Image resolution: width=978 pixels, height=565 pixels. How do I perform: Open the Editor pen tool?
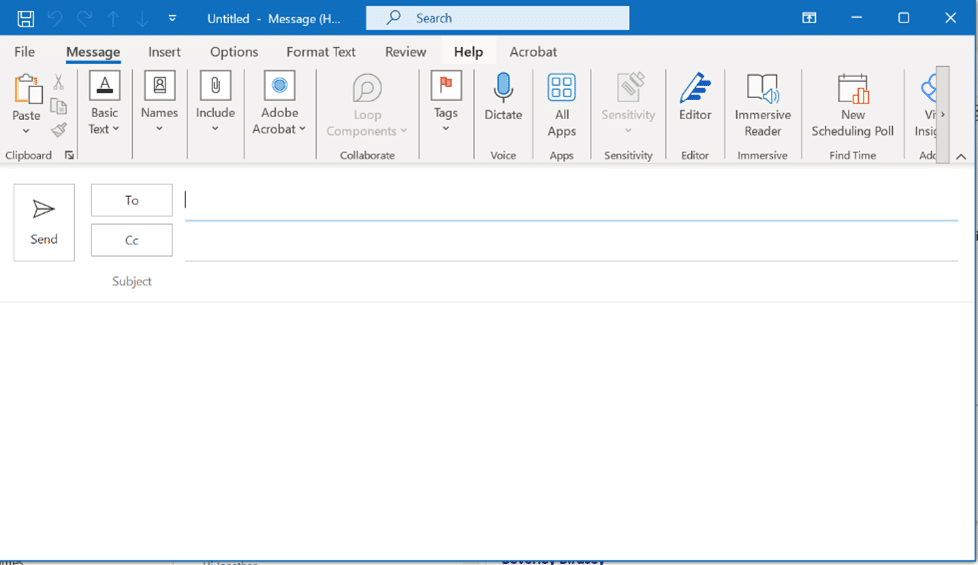(695, 97)
